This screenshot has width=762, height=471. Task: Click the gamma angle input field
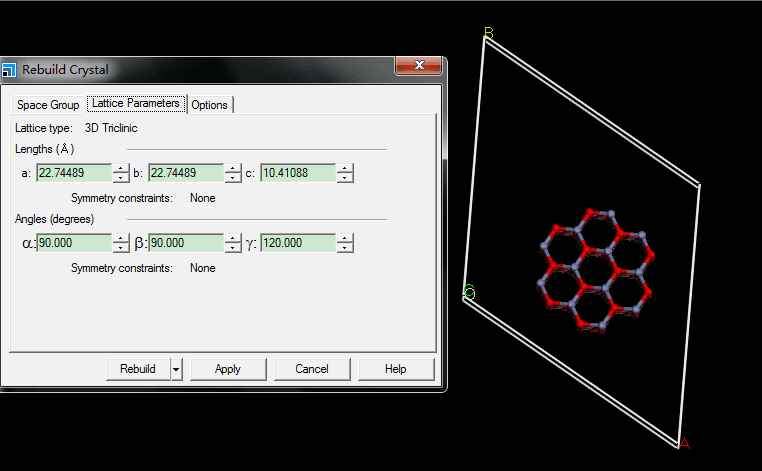pyautogui.click(x=298, y=243)
